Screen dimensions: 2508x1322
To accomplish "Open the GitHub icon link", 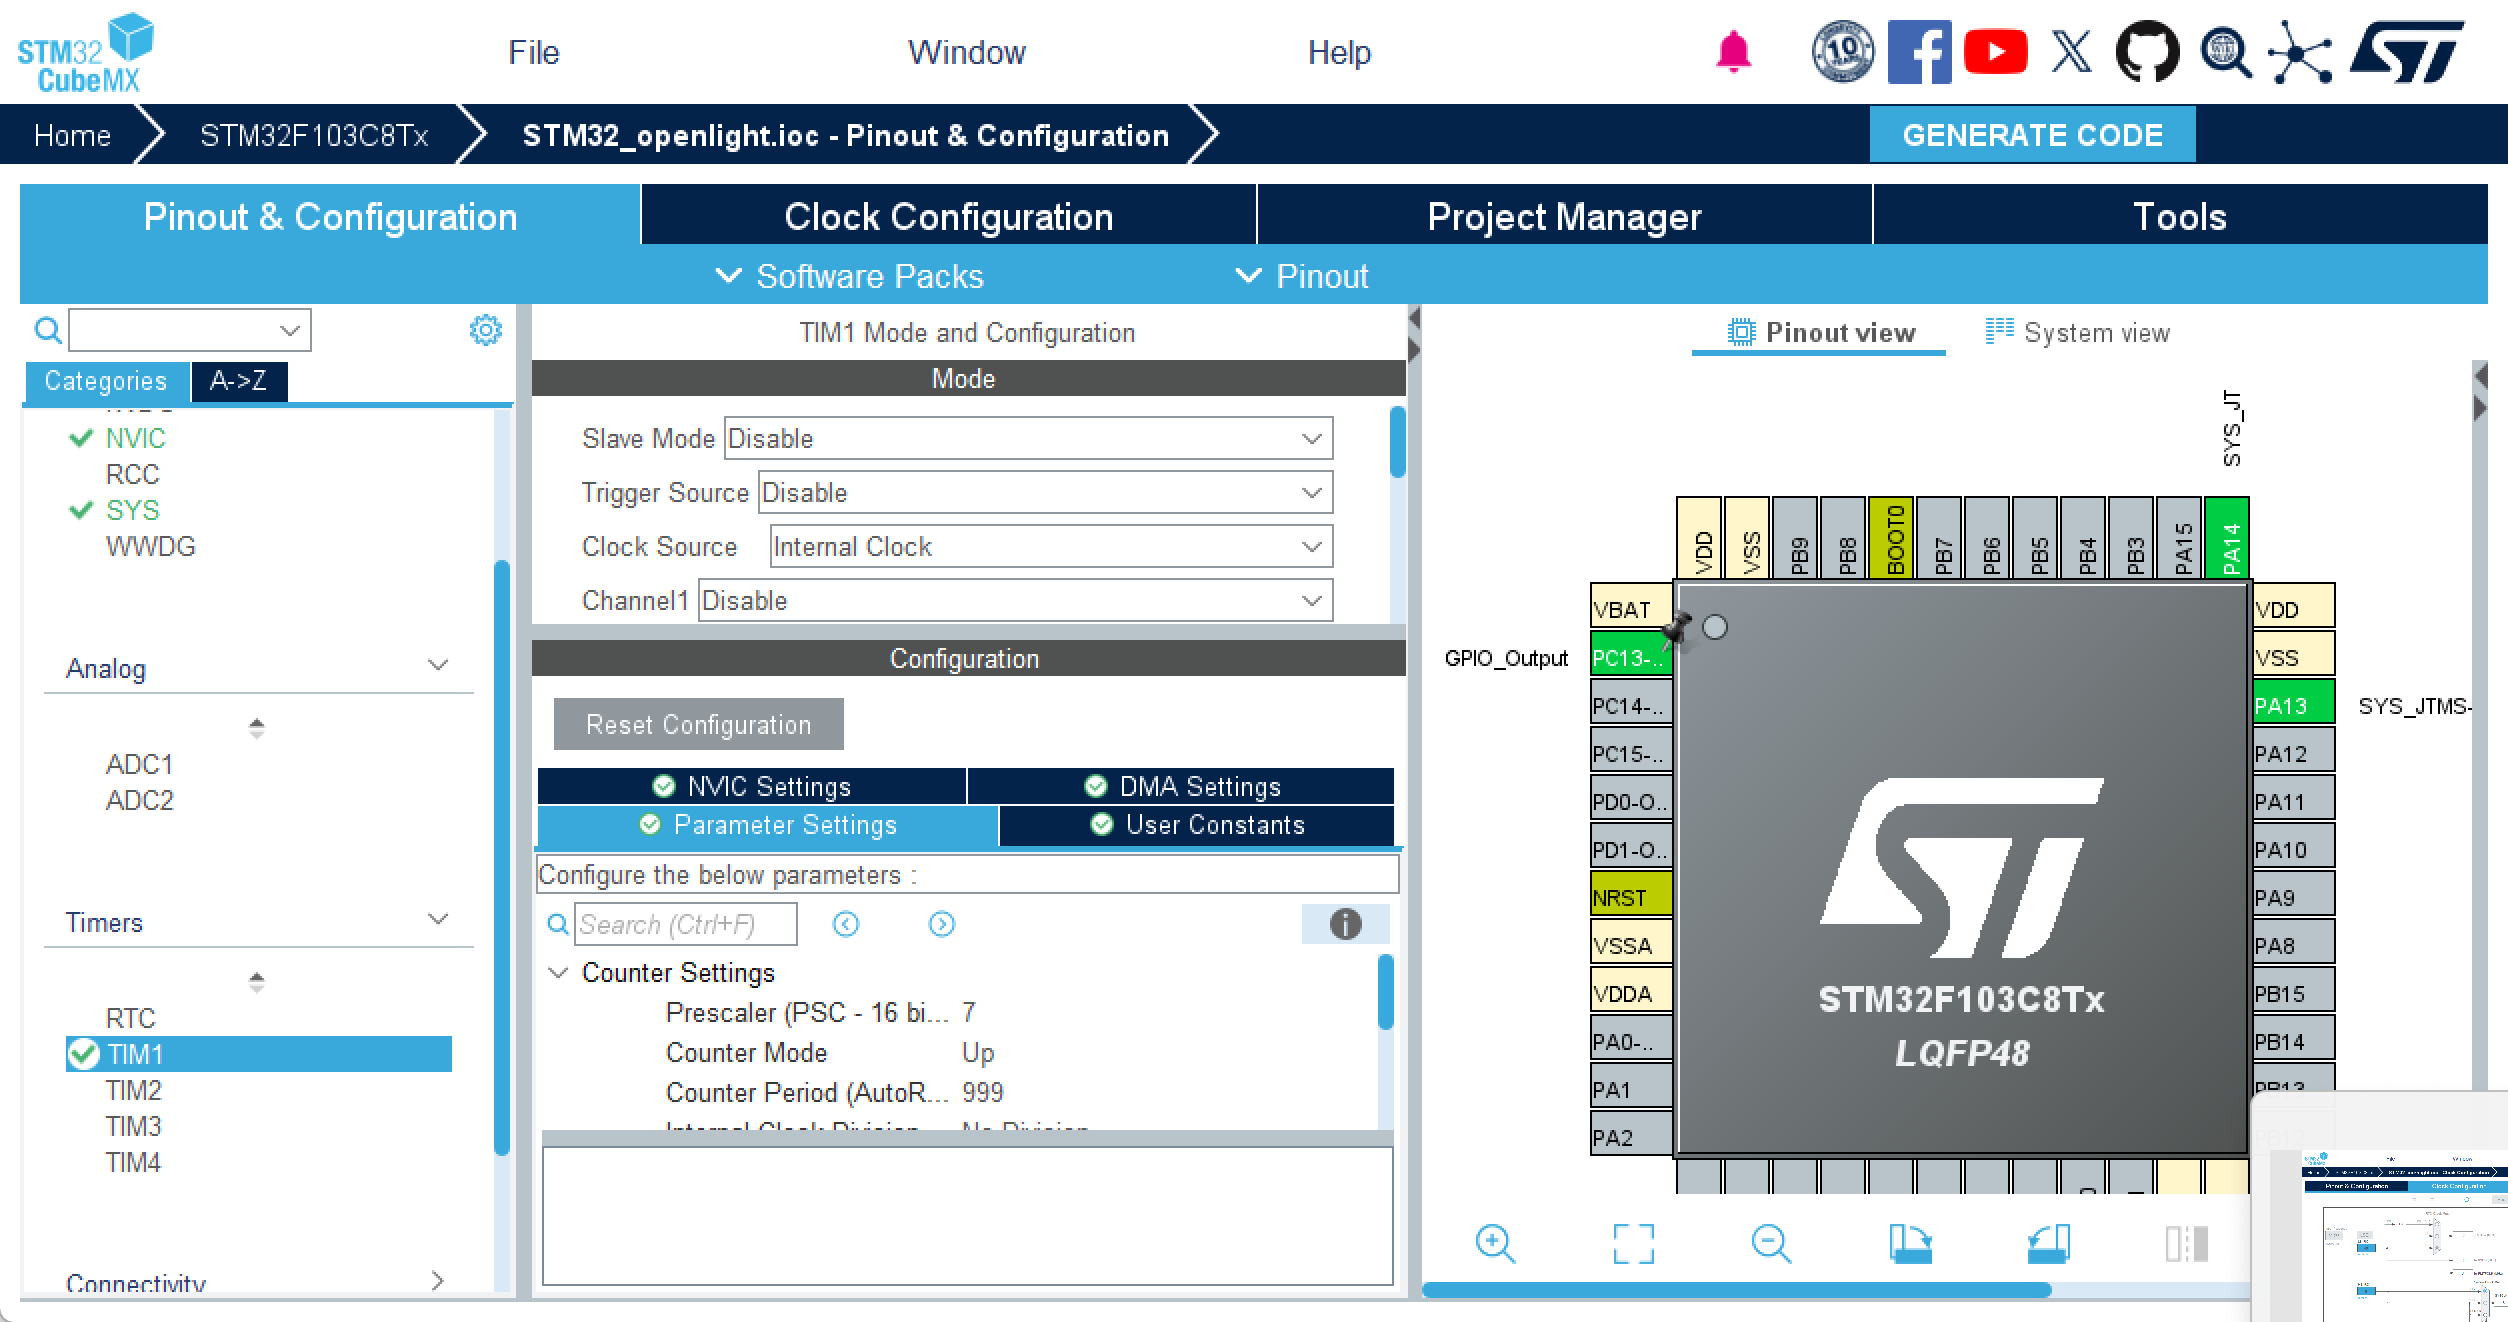I will click(2147, 51).
